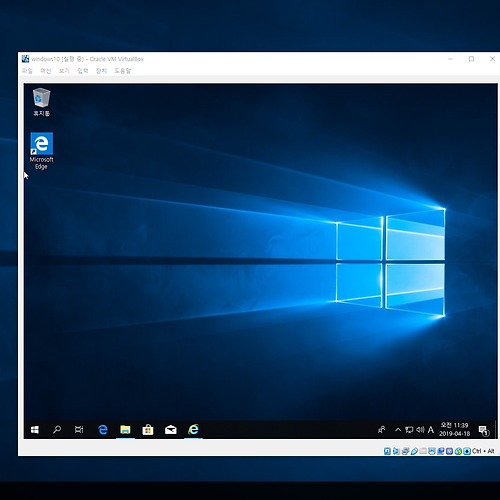Image resolution: width=500 pixels, height=500 pixels.
Task: Click the network adapter status icon in VirtualBox
Action: click(x=405, y=451)
